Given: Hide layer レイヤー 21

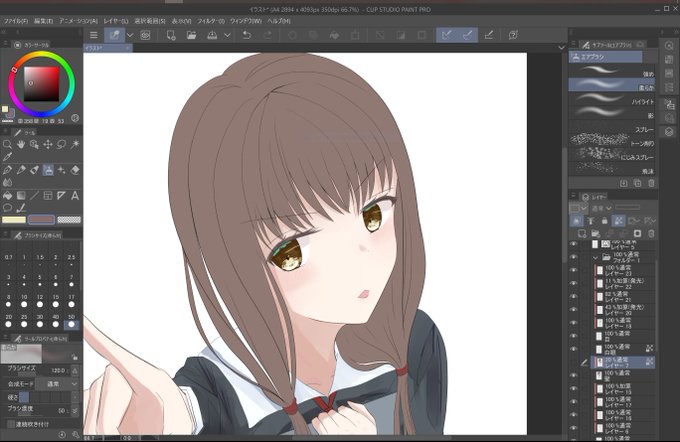Looking at the screenshot, I should point(574,296).
